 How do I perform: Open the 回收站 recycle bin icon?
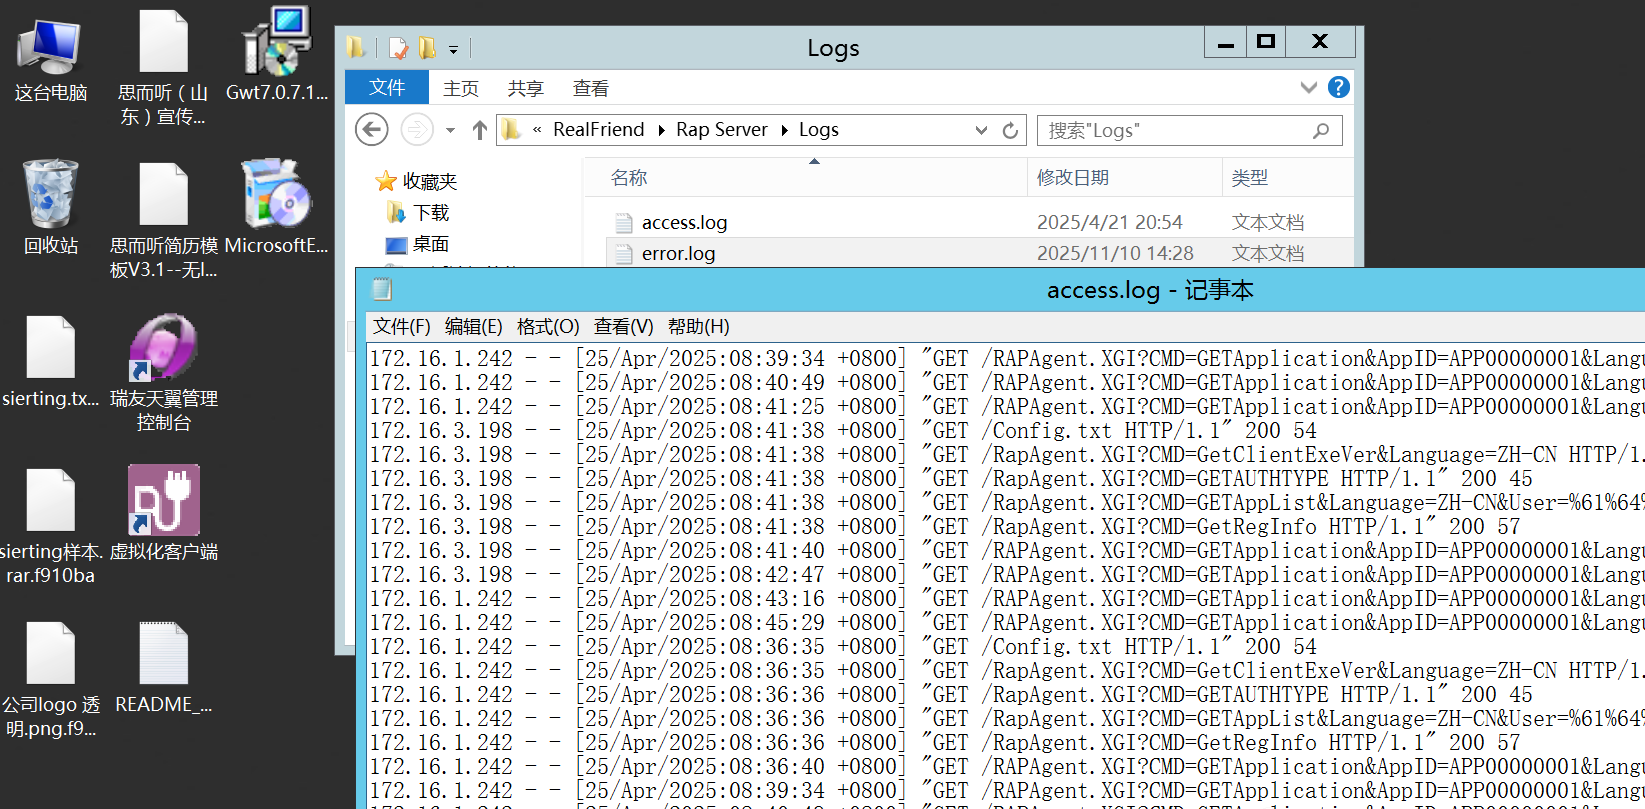click(50, 207)
